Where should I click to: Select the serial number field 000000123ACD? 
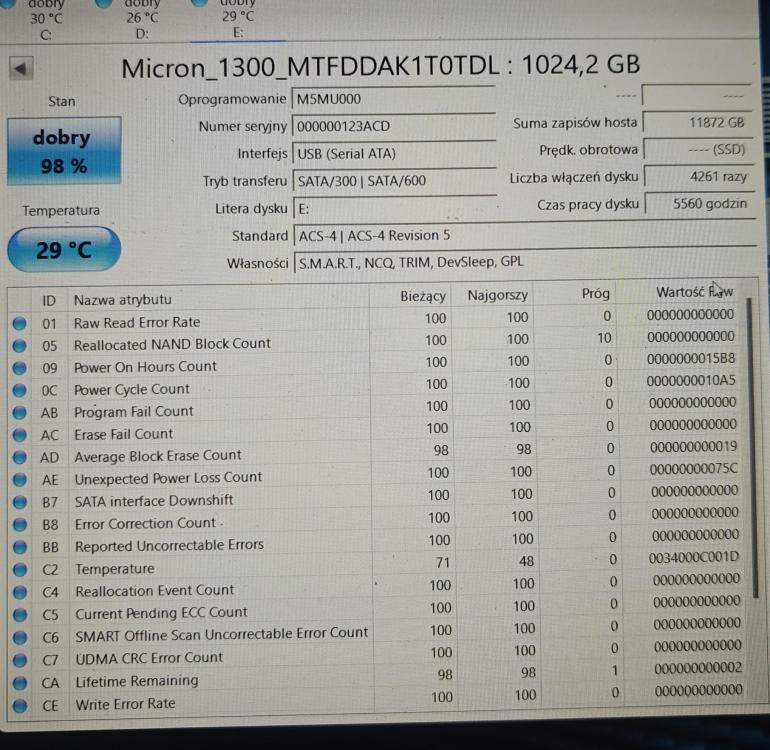tap(393, 126)
